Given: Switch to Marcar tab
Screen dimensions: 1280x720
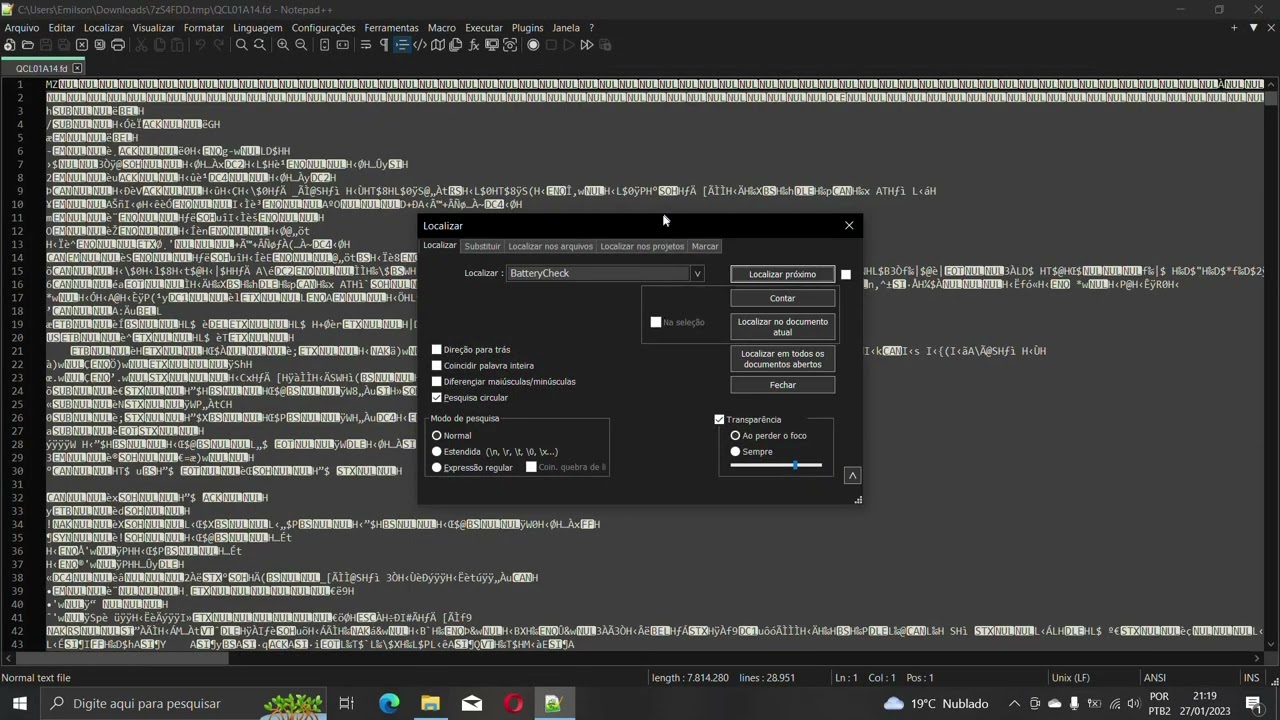Looking at the screenshot, I should (x=705, y=246).
